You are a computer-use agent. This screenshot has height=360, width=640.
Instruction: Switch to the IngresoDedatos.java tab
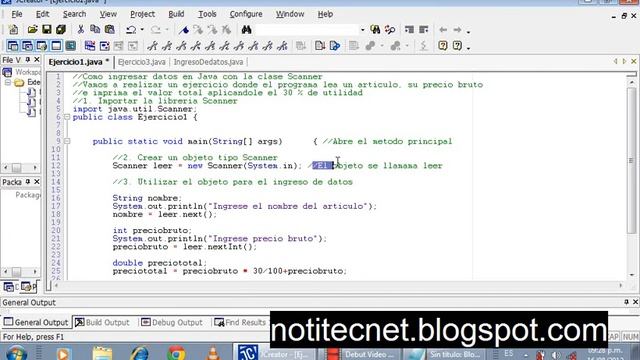(208, 62)
